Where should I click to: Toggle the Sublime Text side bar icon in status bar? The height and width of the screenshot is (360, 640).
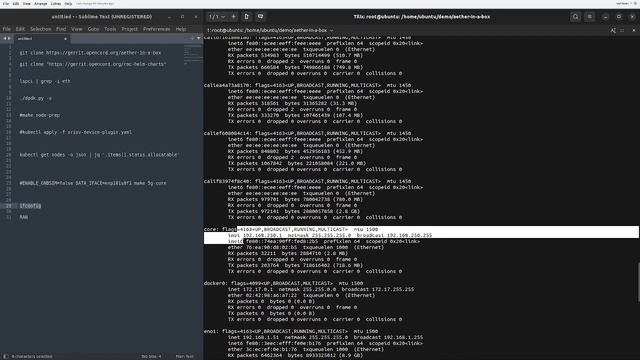point(6,356)
